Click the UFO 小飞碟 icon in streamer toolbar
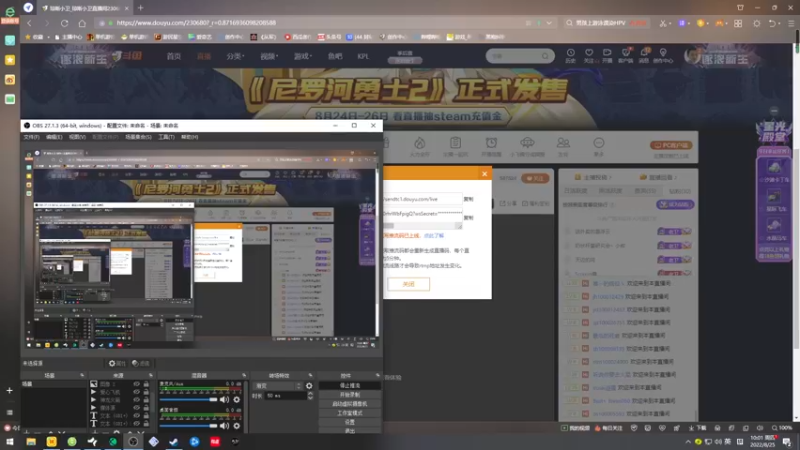This screenshot has width=800, height=450. coord(527,143)
